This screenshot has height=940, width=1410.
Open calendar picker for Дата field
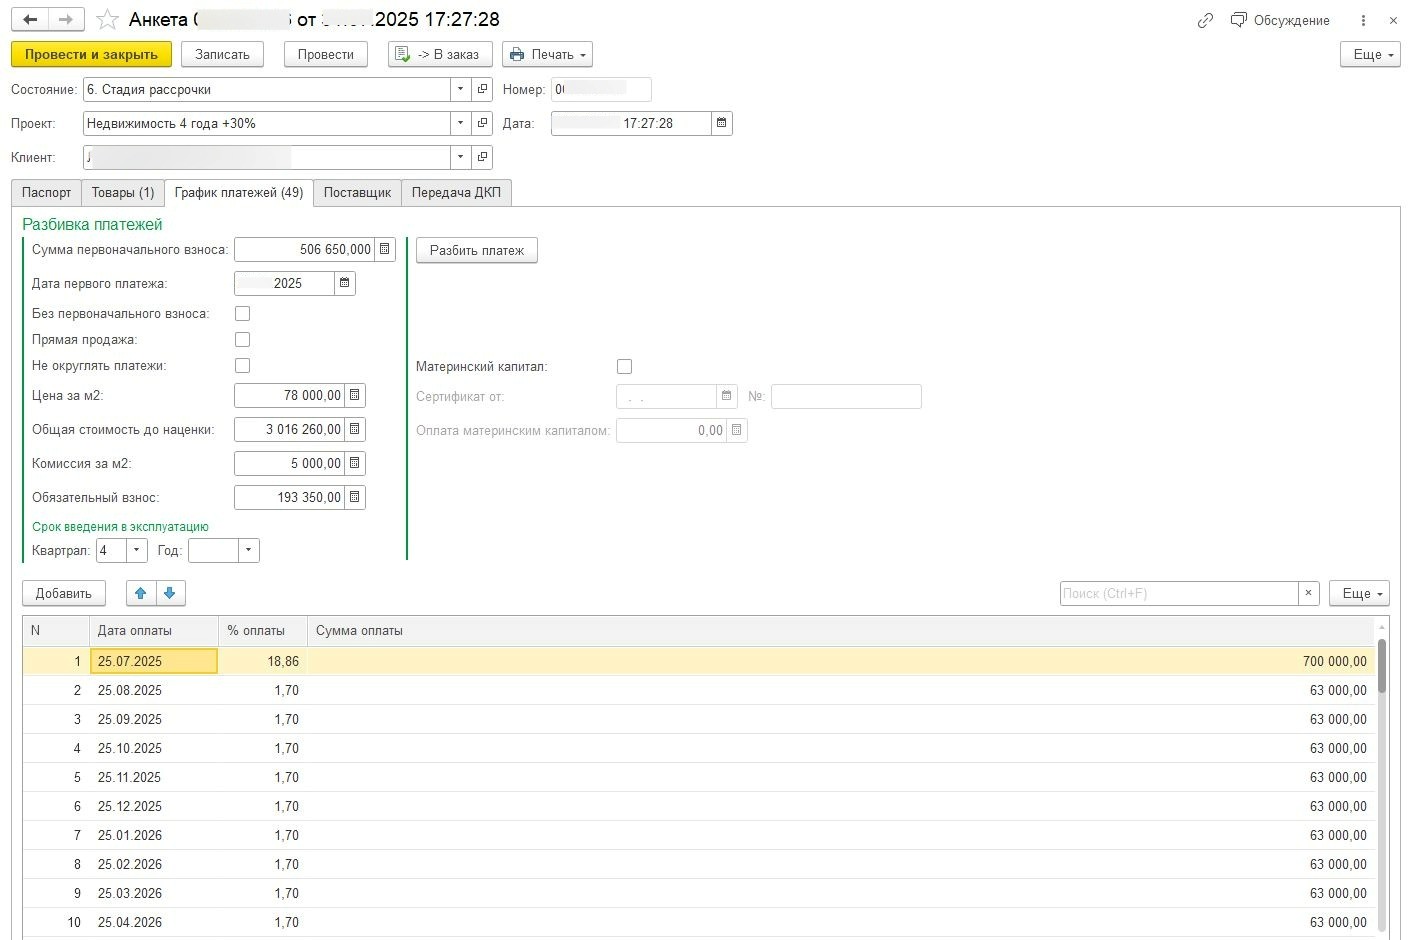tap(721, 123)
